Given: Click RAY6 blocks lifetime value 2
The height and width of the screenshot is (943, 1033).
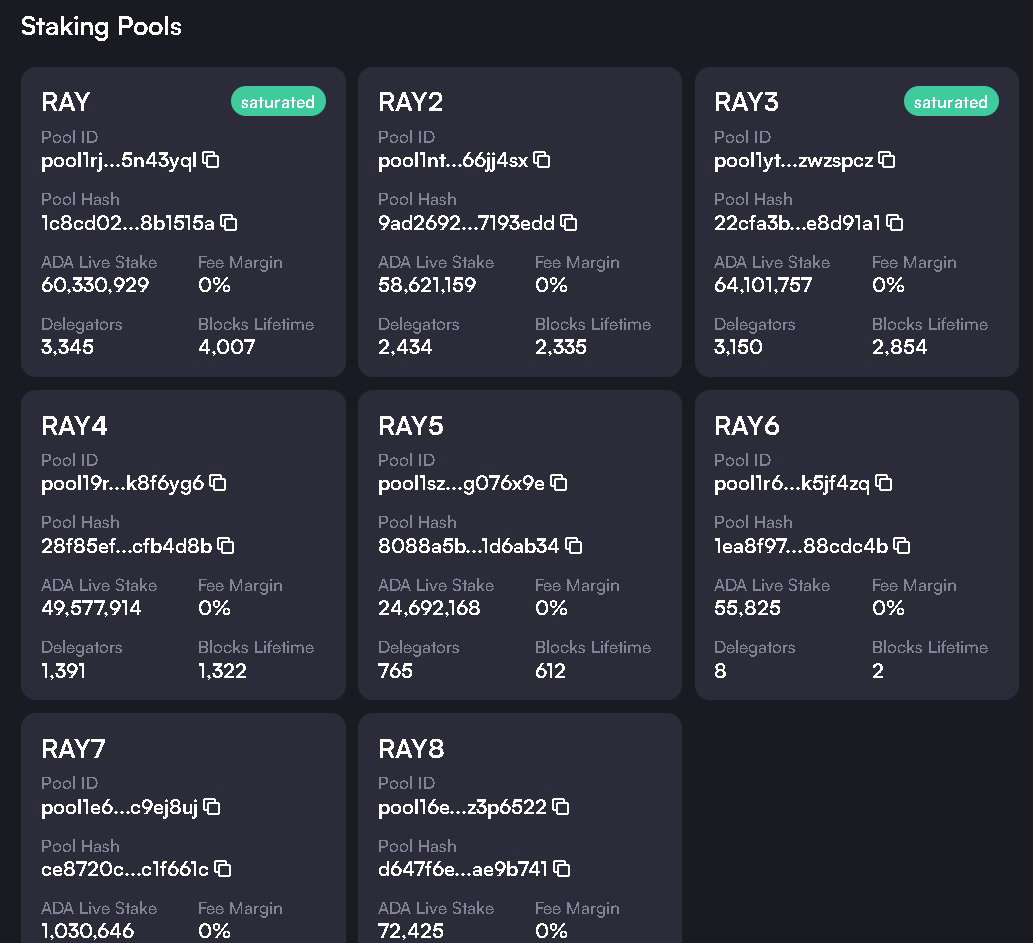Looking at the screenshot, I should 878,670.
